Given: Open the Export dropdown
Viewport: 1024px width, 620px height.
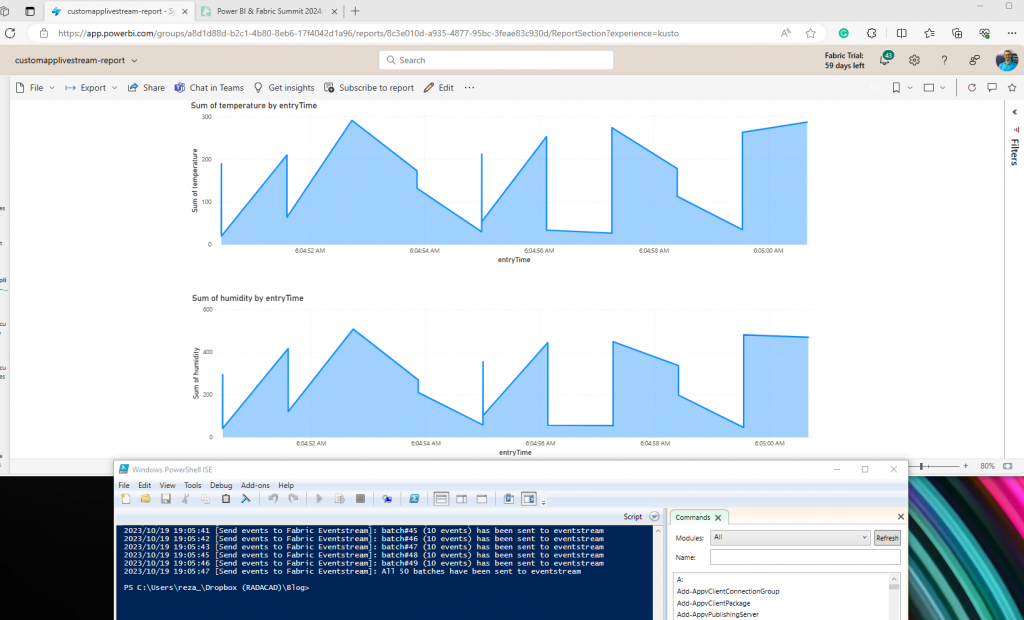Looking at the screenshot, I should click(x=91, y=88).
